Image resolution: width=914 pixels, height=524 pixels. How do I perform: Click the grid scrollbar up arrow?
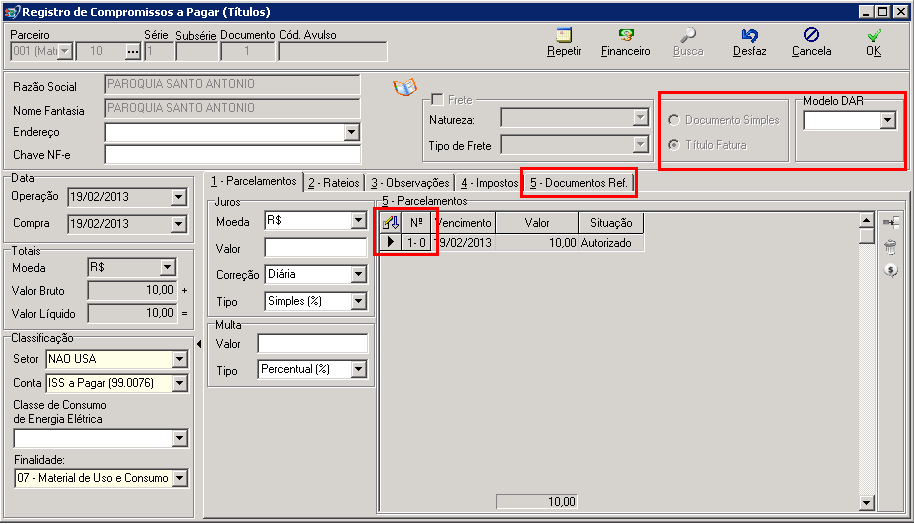click(x=867, y=220)
